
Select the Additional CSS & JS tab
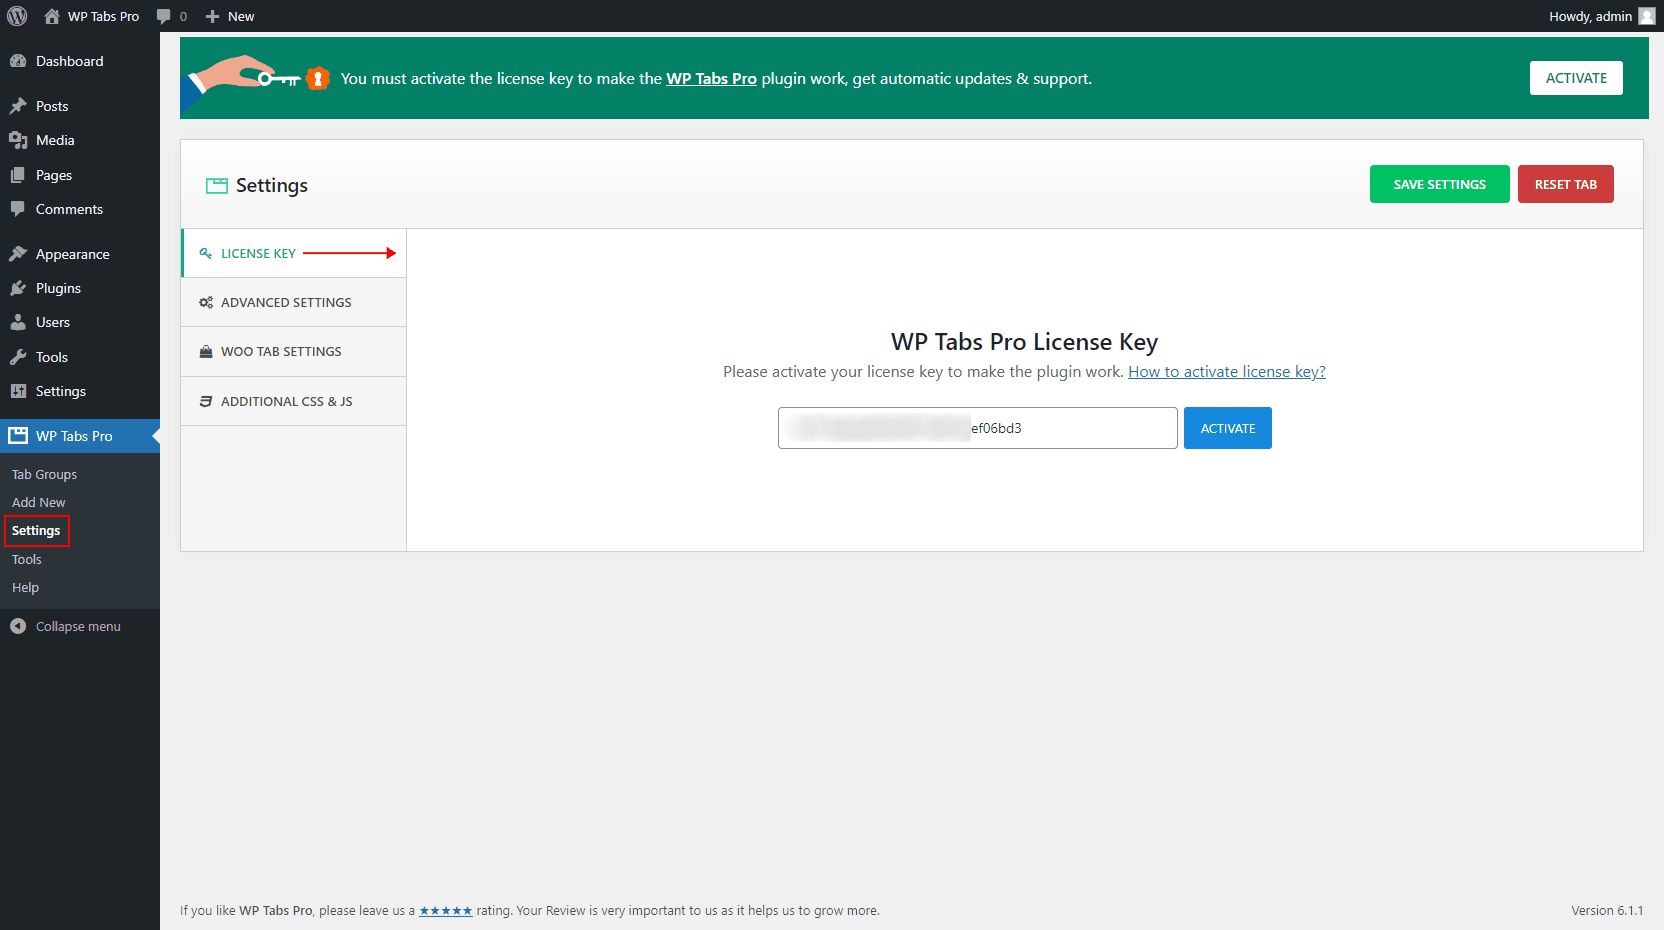coord(286,401)
